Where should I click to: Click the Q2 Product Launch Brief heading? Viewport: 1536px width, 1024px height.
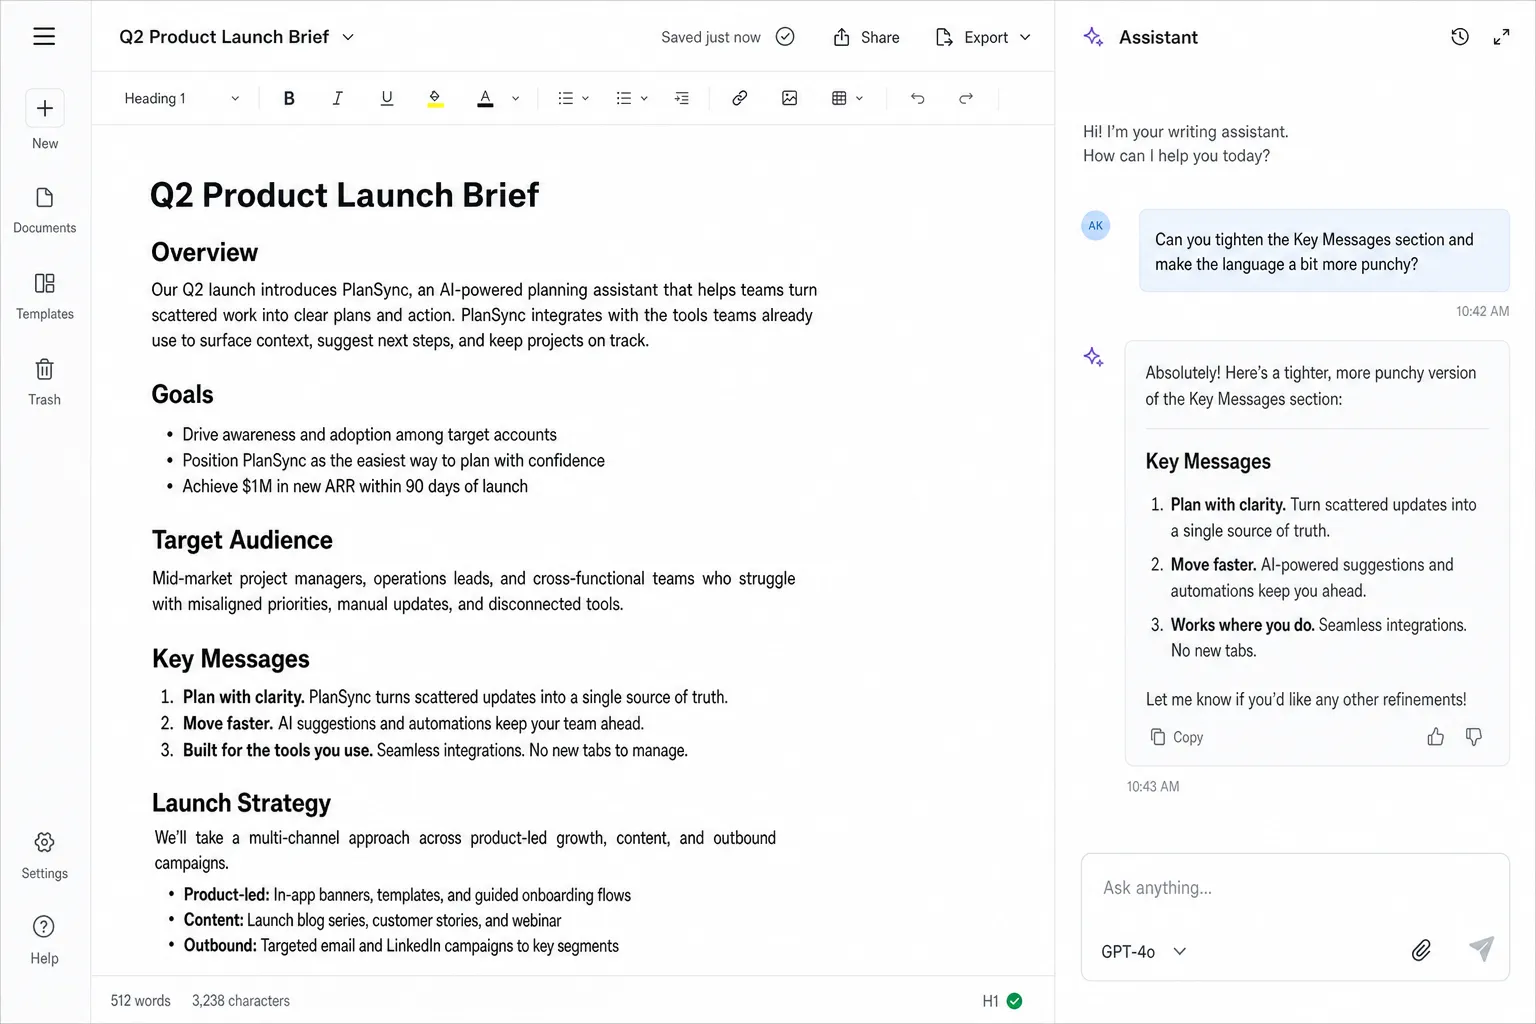coord(345,195)
